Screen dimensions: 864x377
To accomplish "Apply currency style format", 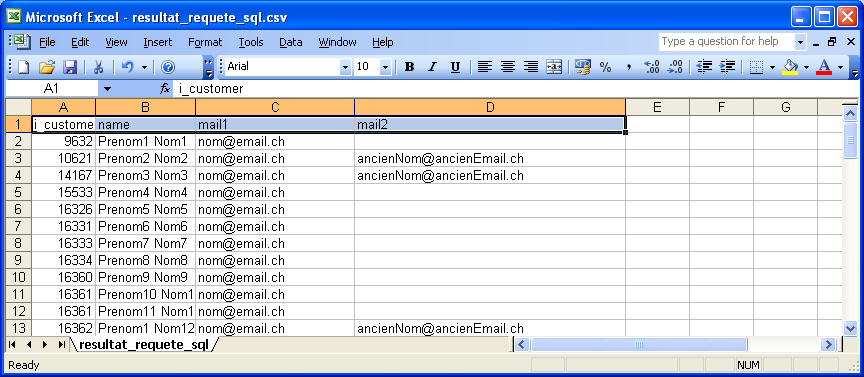I will point(582,67).
